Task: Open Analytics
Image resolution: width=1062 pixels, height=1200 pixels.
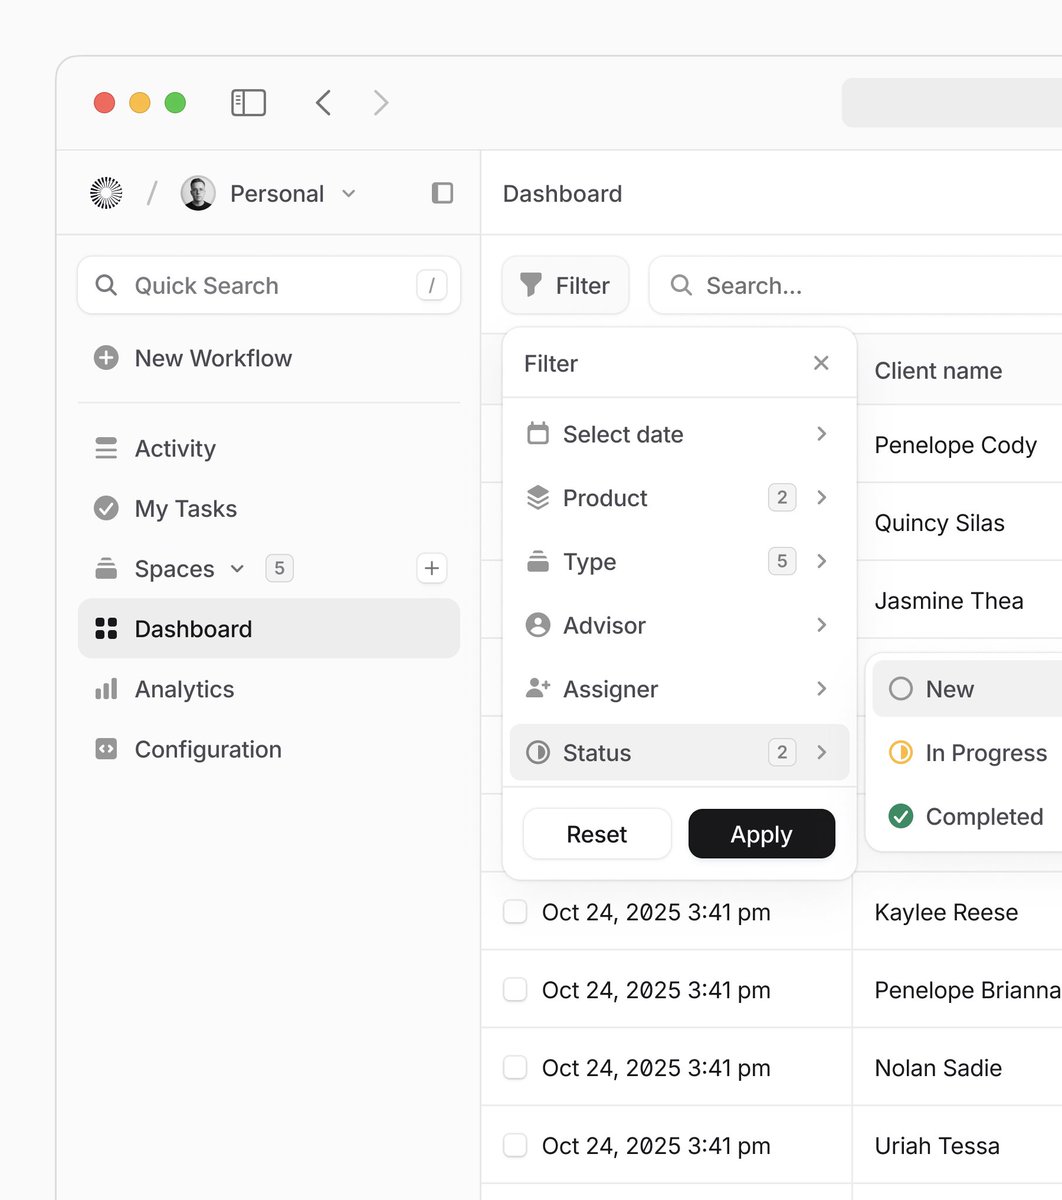Action: (269, 689)
